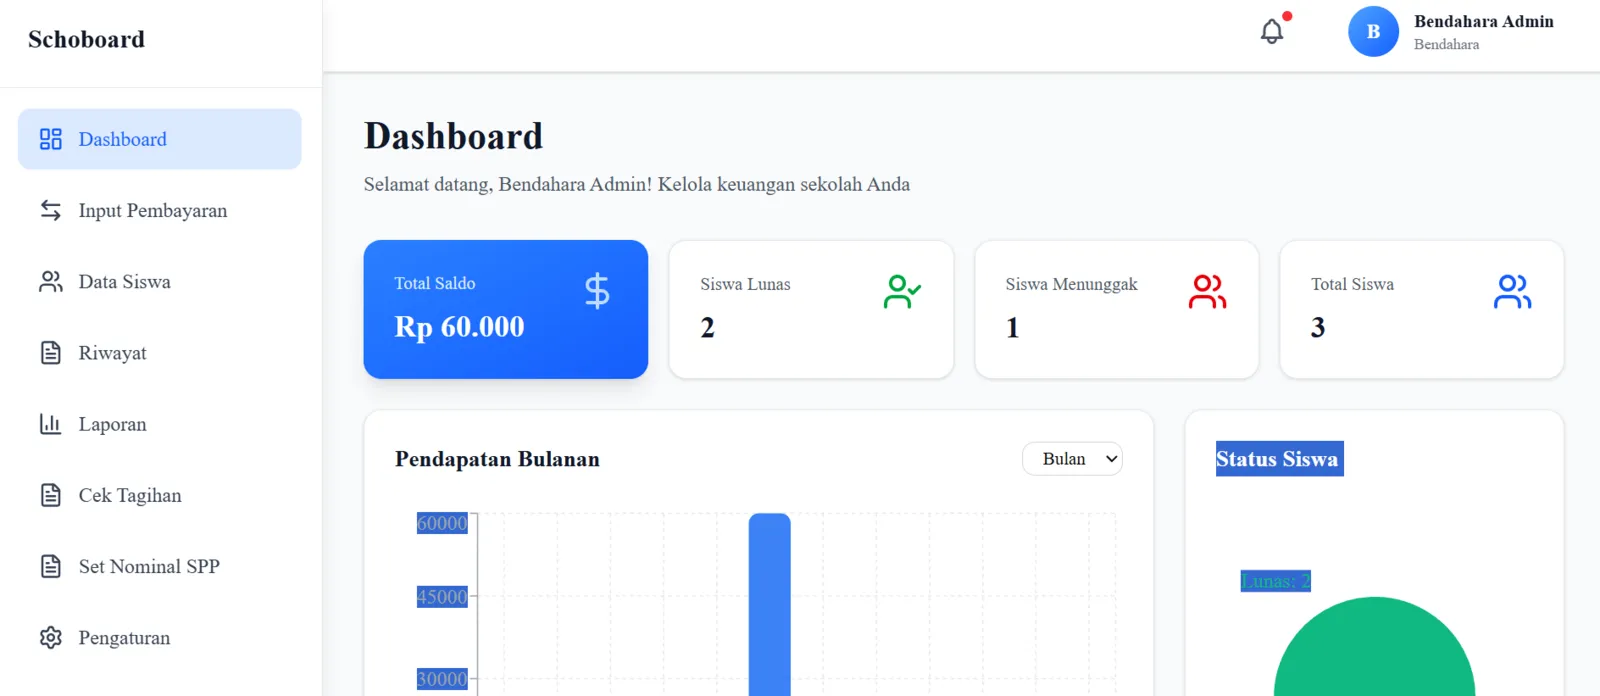Click the Total Siswa count 3
Image resolution: width=1600 pixels, height=696 pixels.
tap(1318, 328)
